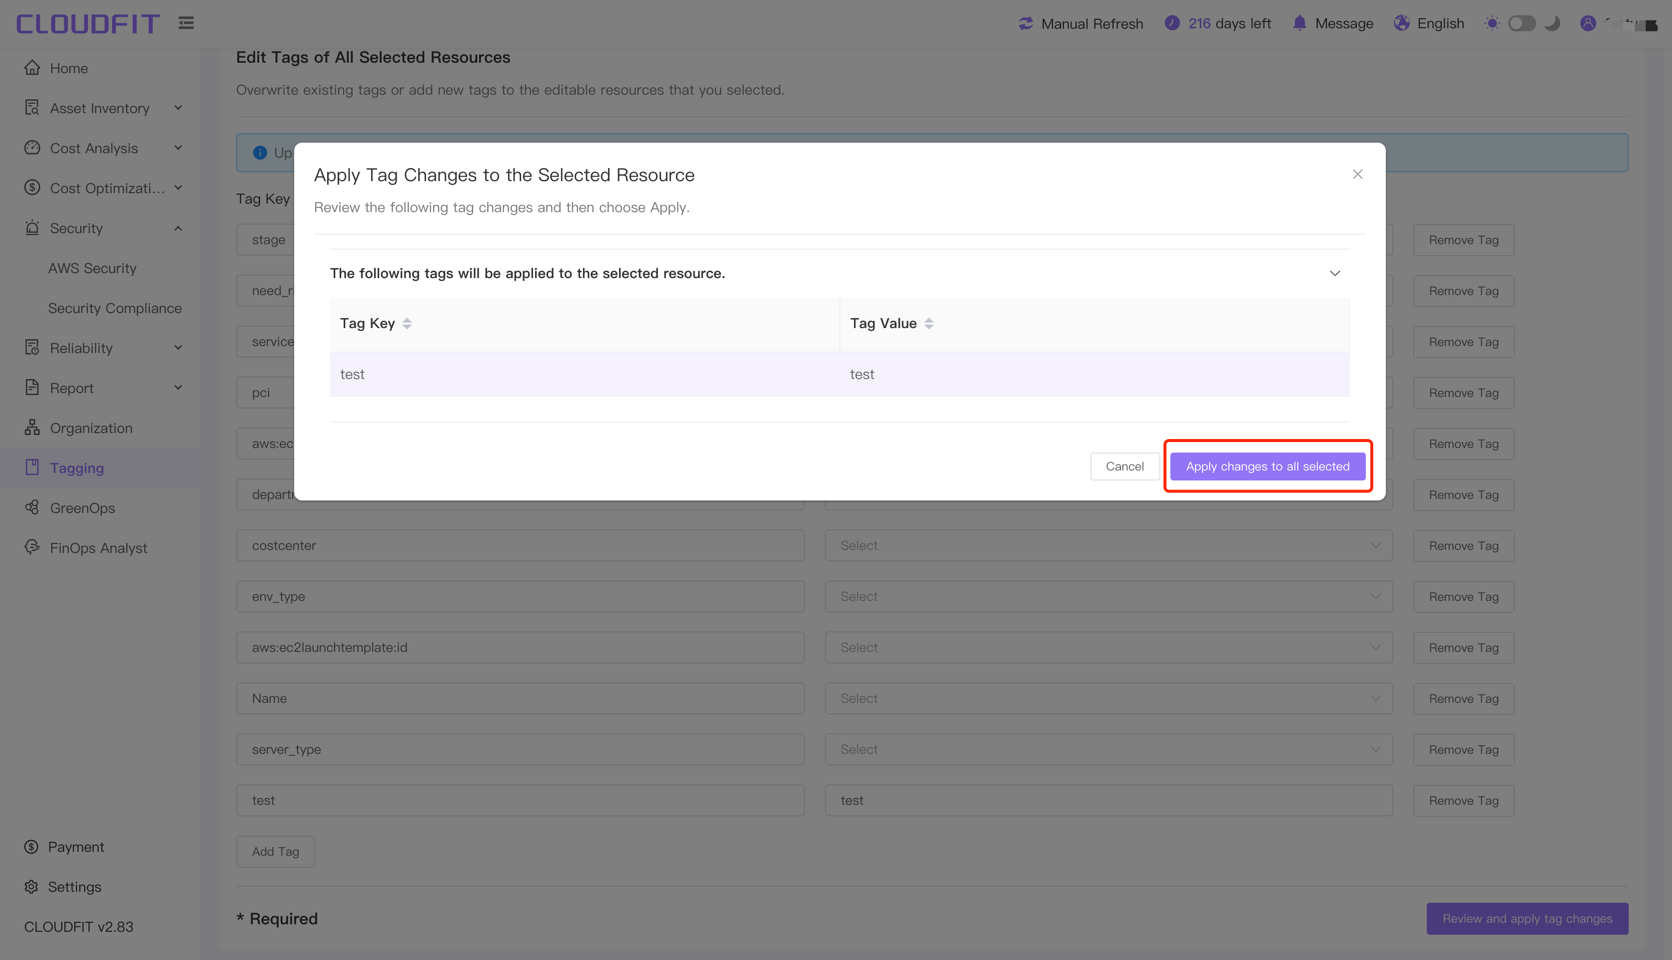Click Apply changes to all selected
Viewport: 1672px width, 960px height.
point(1268,466)
